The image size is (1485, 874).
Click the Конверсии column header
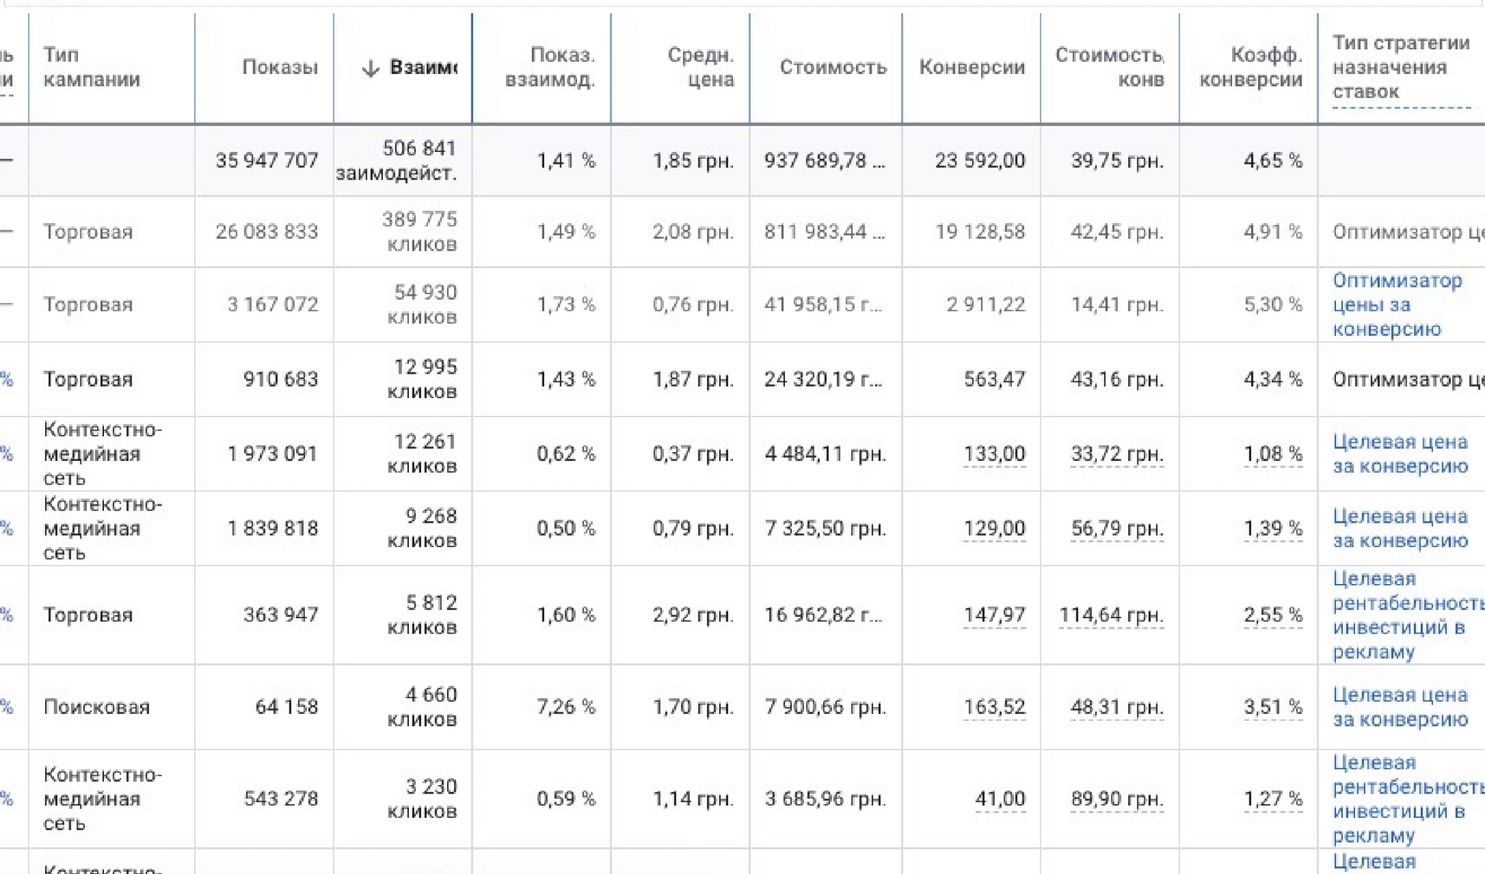coord(972,67)
